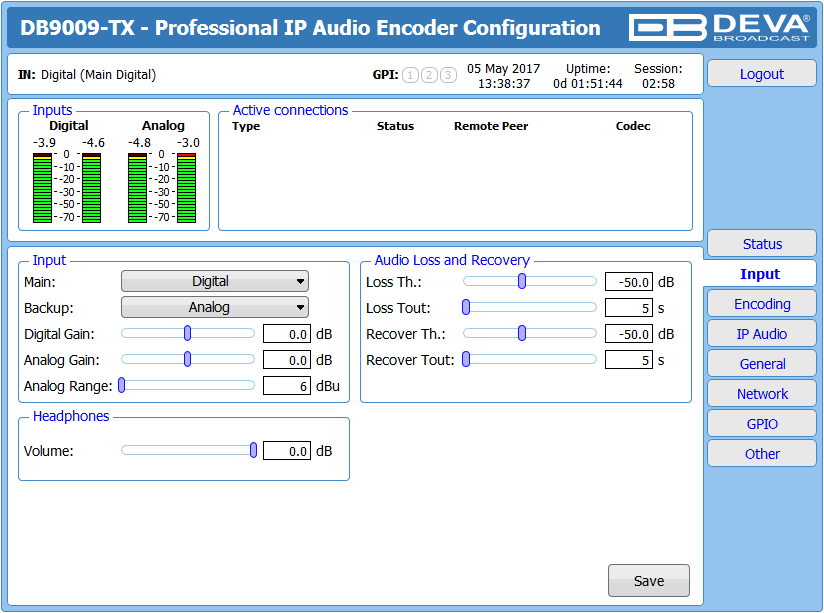Click the Digital left level meter
824x613 pixels.
coord(43,188)
